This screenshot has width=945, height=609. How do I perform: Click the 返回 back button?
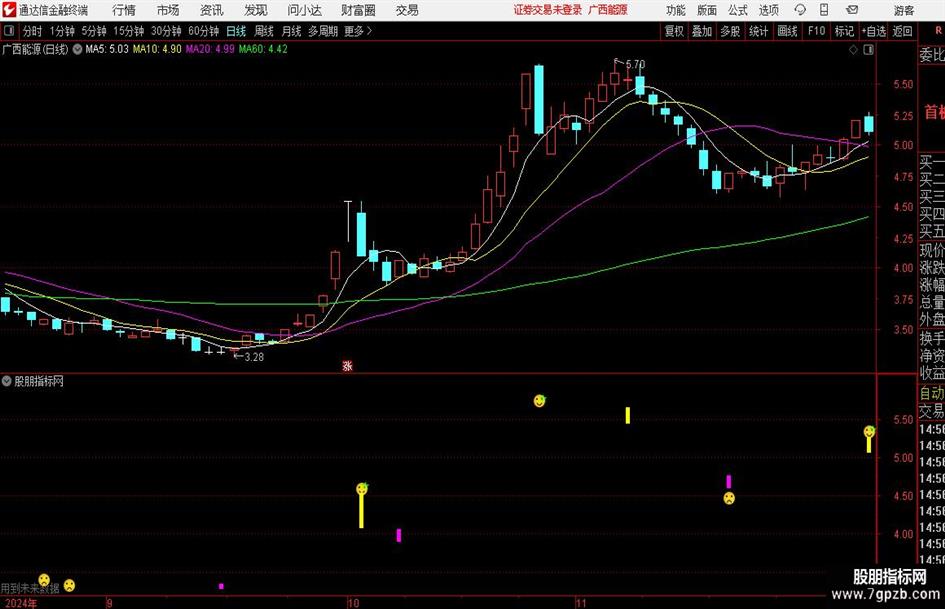pyautogui.click(x=902, y=31)
